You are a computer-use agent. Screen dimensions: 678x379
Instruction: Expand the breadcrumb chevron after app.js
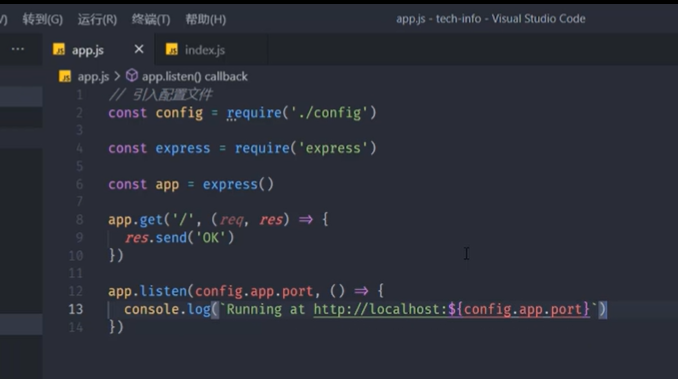click(x=117, y=76)
